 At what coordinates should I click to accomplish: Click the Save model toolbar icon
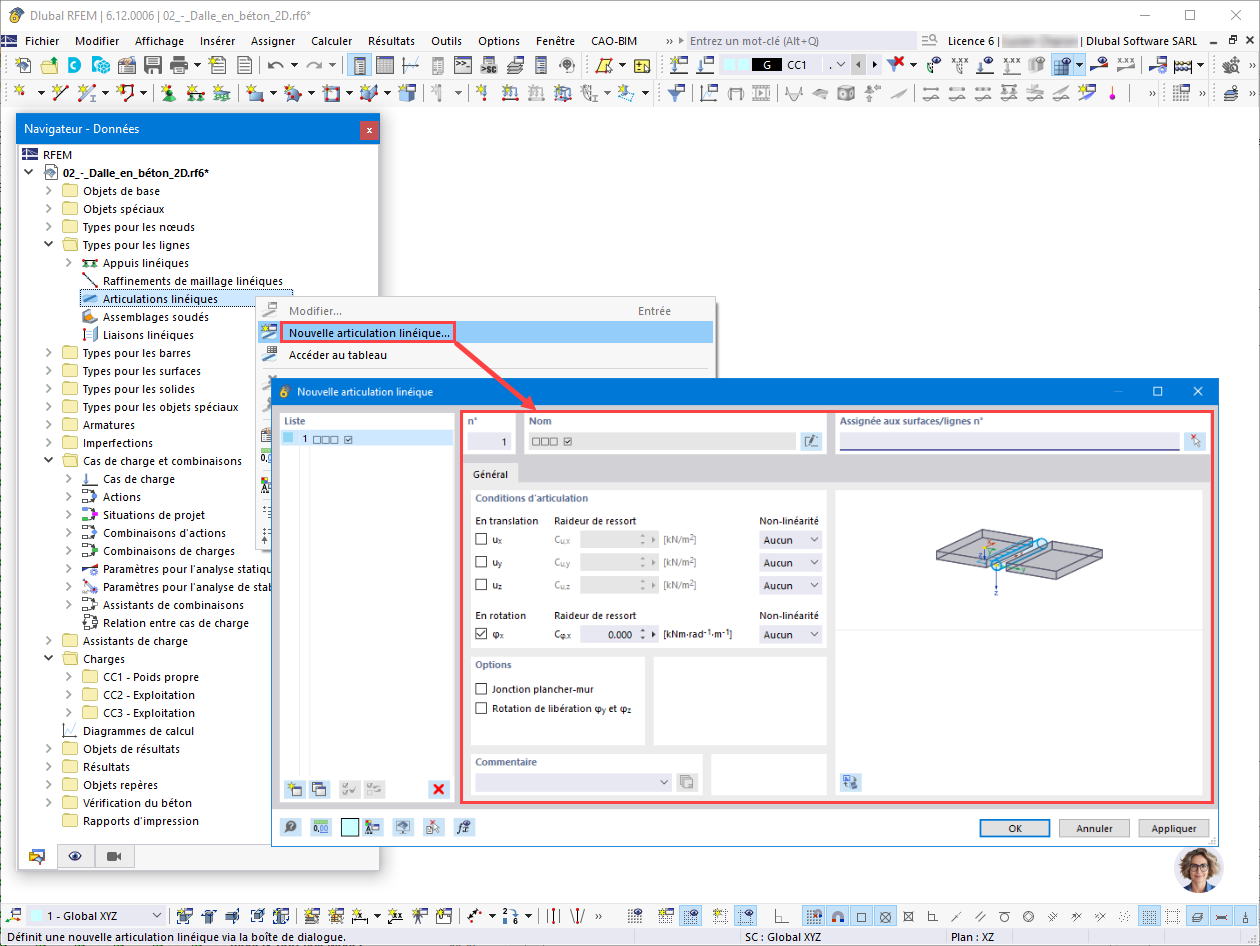coord(153,65)
